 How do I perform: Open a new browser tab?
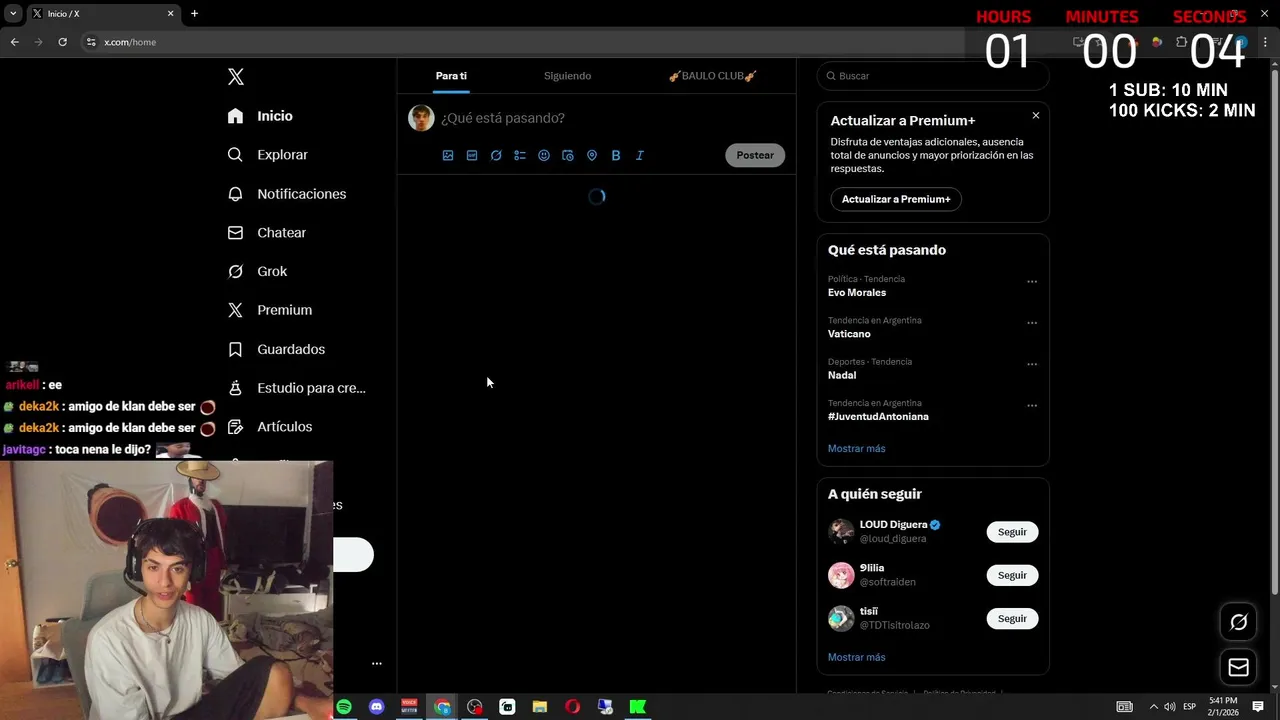pos(194,14)
